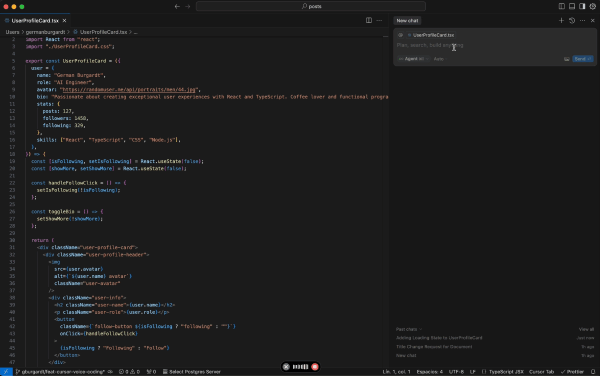Click Select Postgres Server

(x=192, y=371)
